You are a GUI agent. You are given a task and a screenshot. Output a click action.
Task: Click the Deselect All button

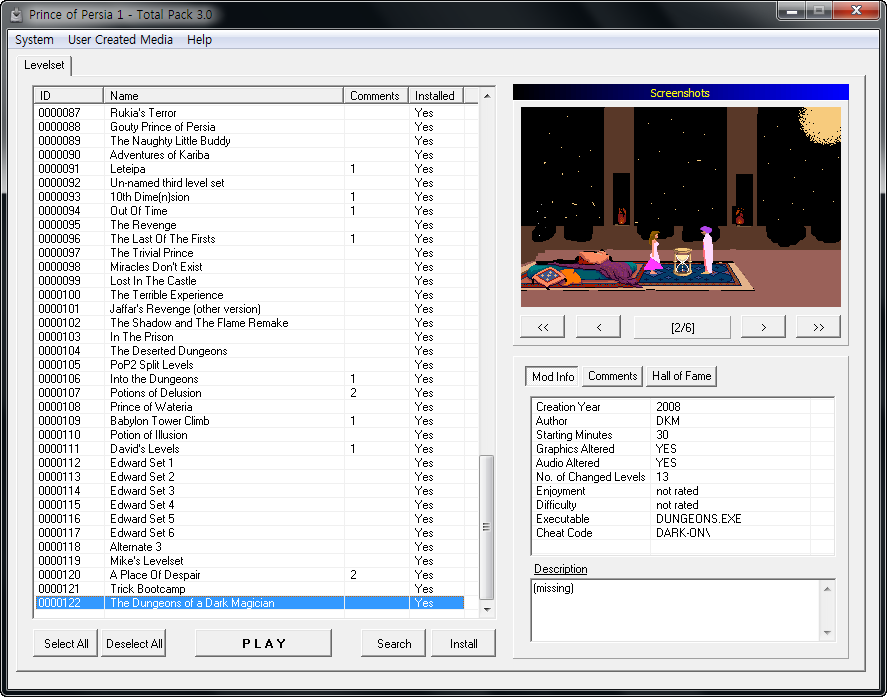pos(134,643)
